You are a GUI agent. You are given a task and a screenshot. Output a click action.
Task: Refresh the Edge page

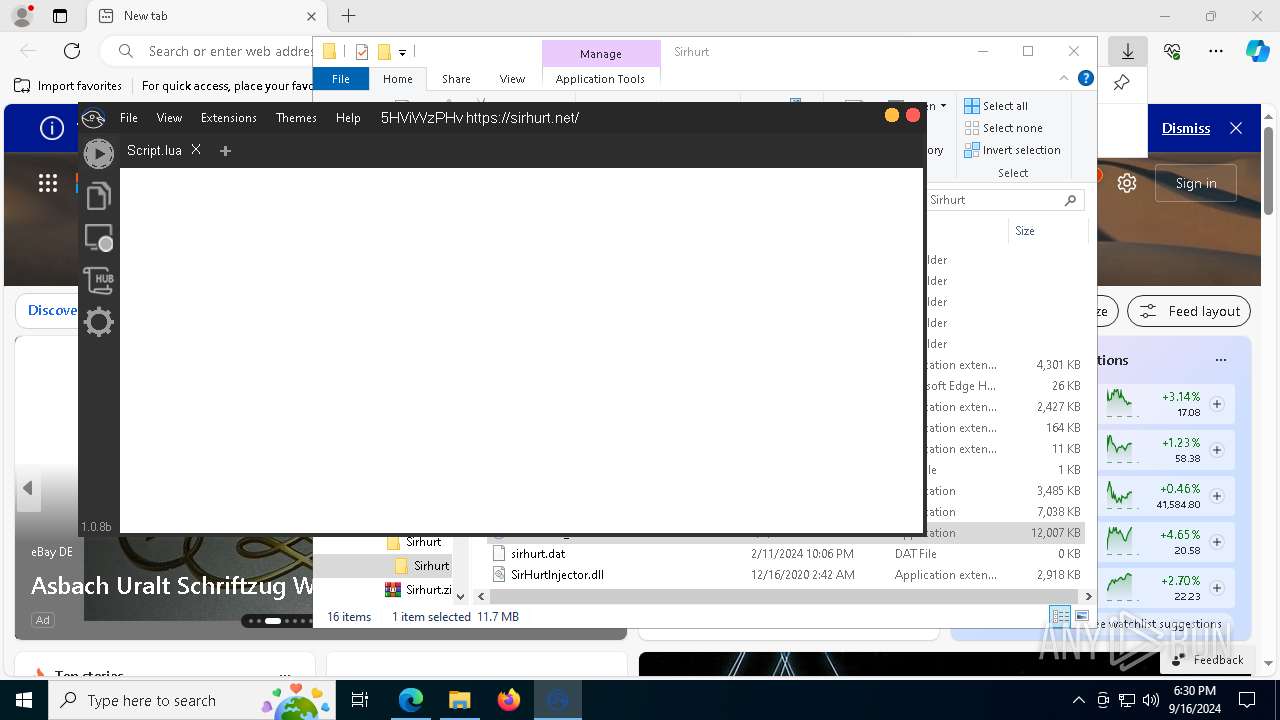[72, 51]
